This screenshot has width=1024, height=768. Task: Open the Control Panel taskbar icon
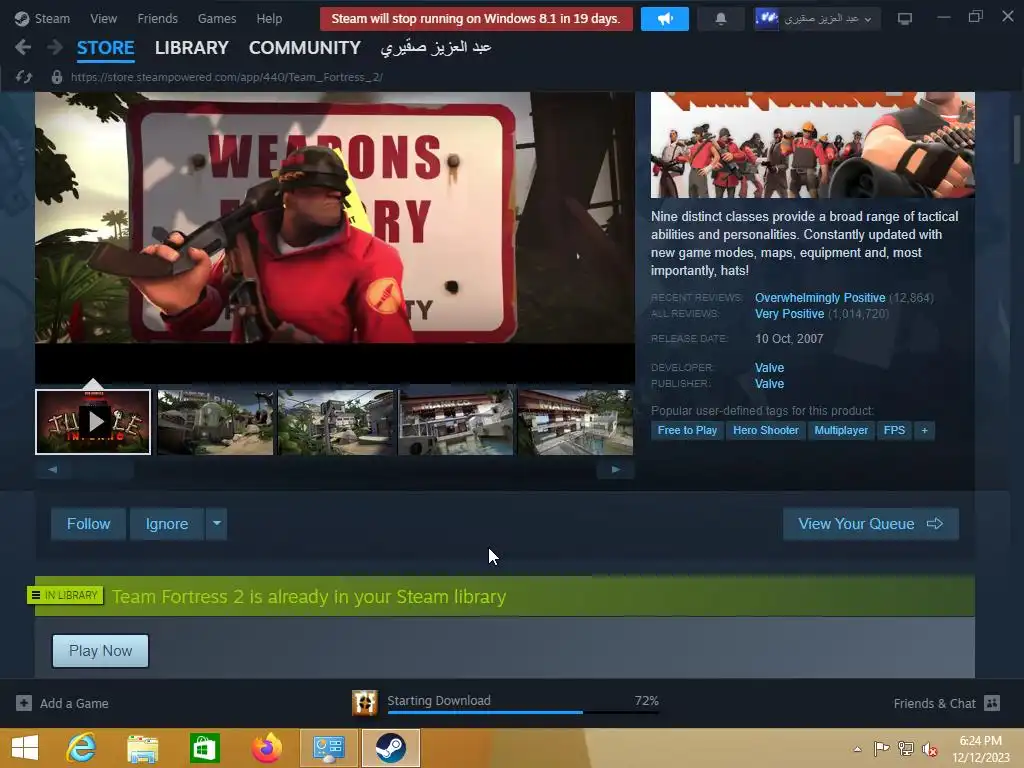pyautogui.click(x=328, y=748)
